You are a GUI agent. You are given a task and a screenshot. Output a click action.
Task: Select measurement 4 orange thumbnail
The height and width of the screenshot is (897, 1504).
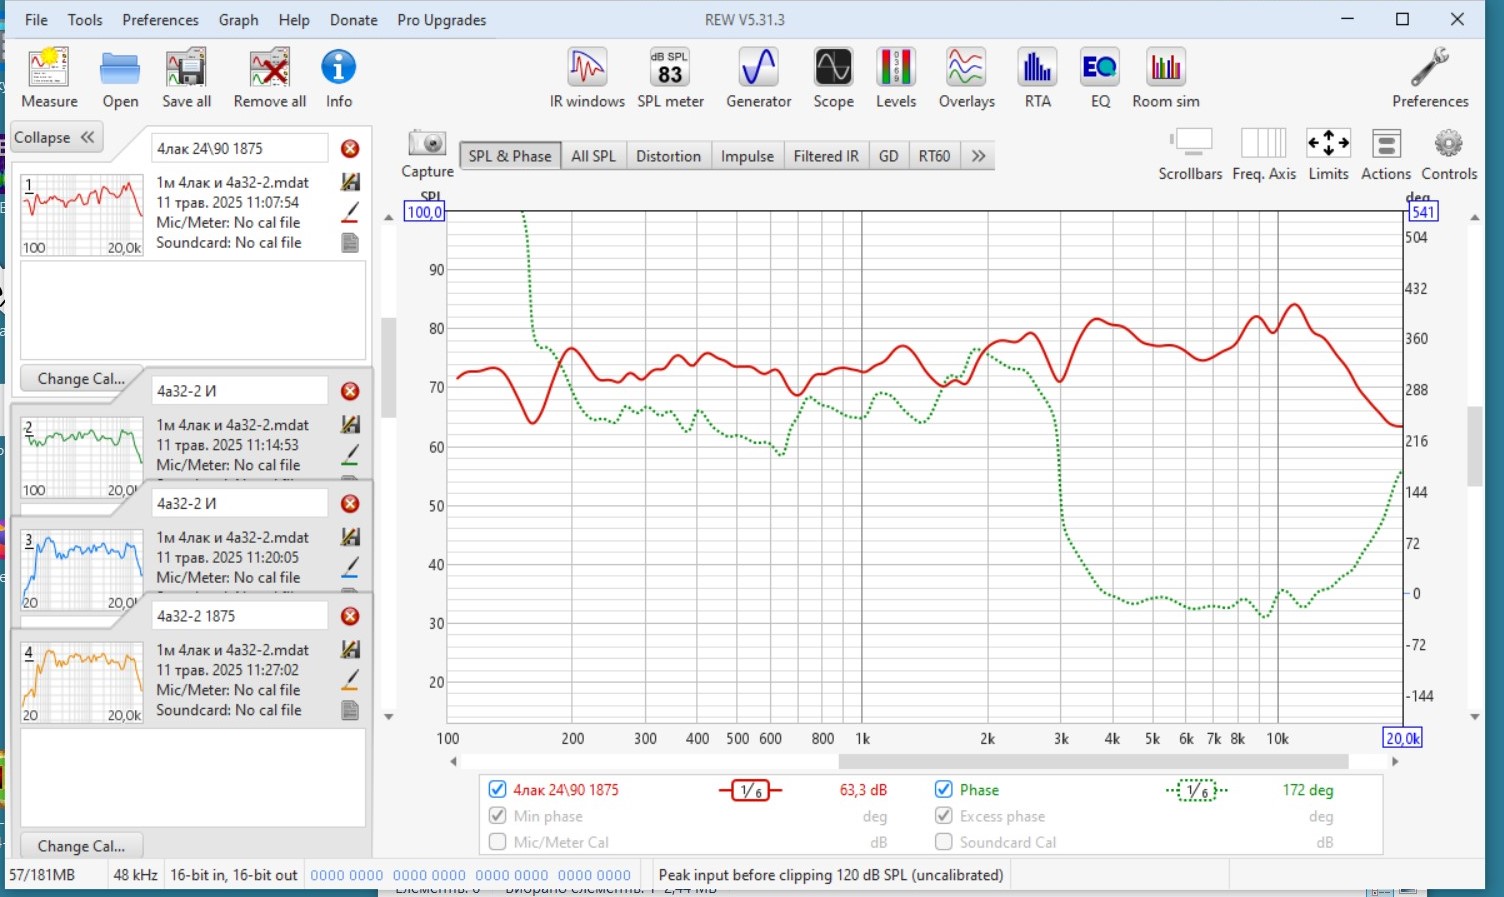tap(82, 683)
